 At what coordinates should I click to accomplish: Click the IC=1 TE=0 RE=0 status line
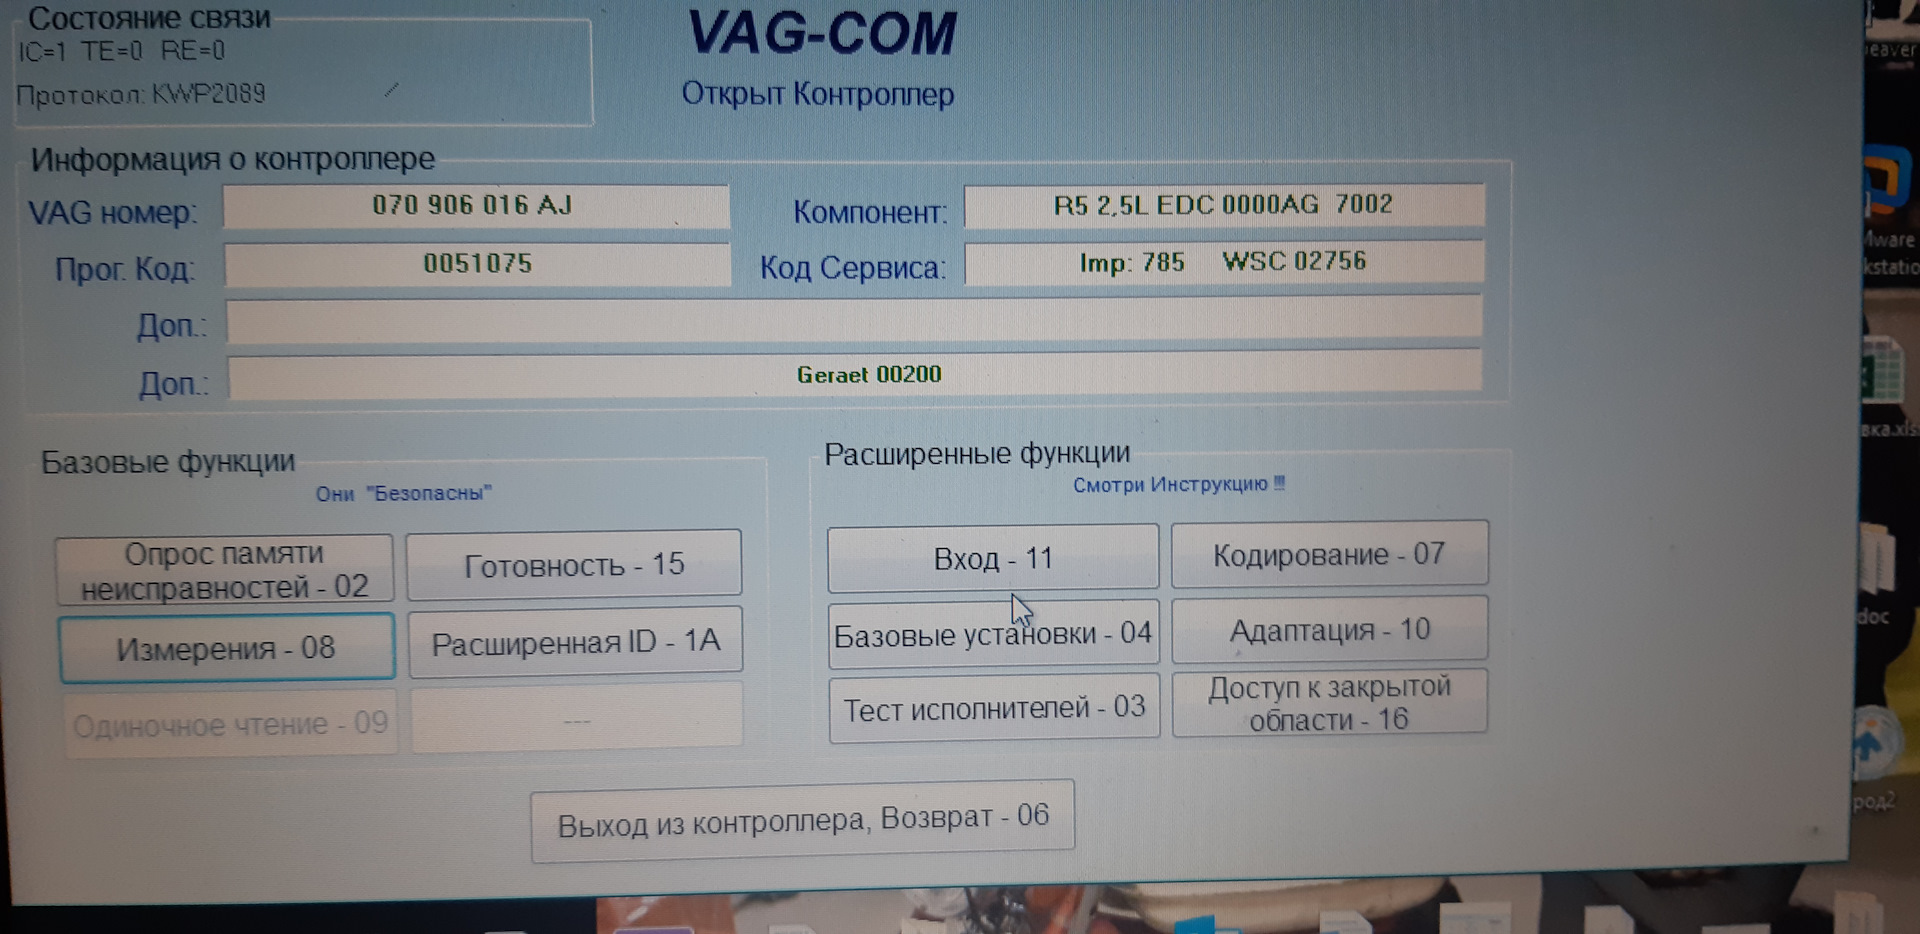click(x=121, y=51)
